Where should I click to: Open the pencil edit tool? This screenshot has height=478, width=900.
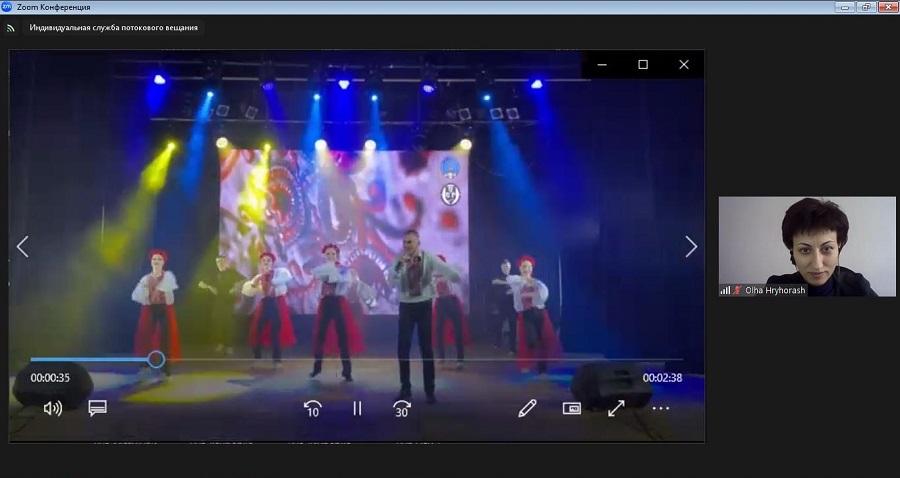tap(527, 408)
